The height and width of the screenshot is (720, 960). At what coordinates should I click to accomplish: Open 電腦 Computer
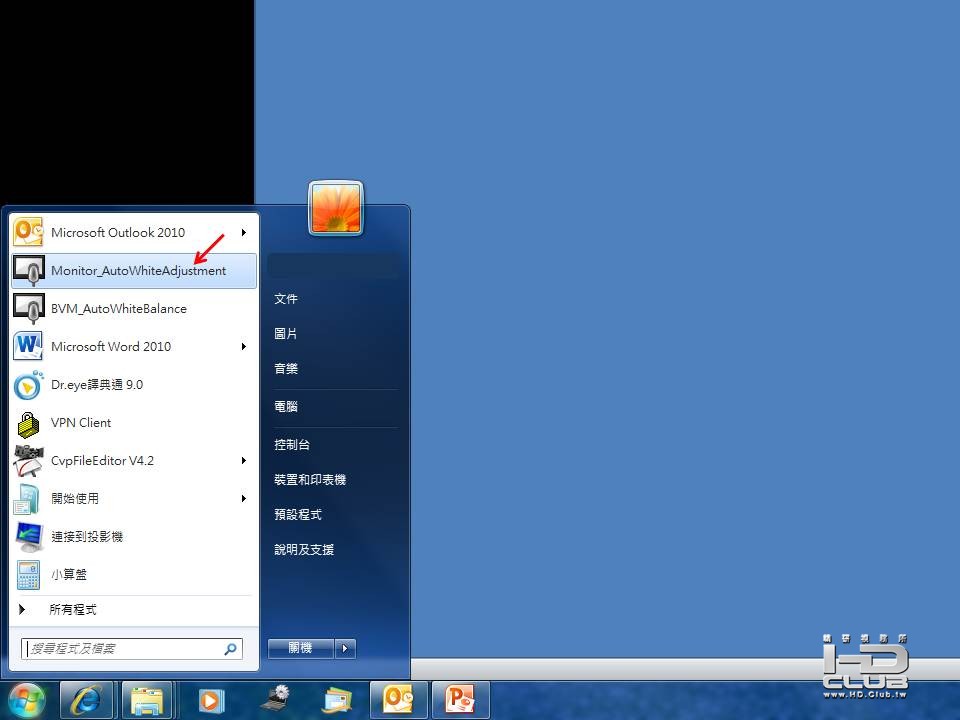pos(286,407)
